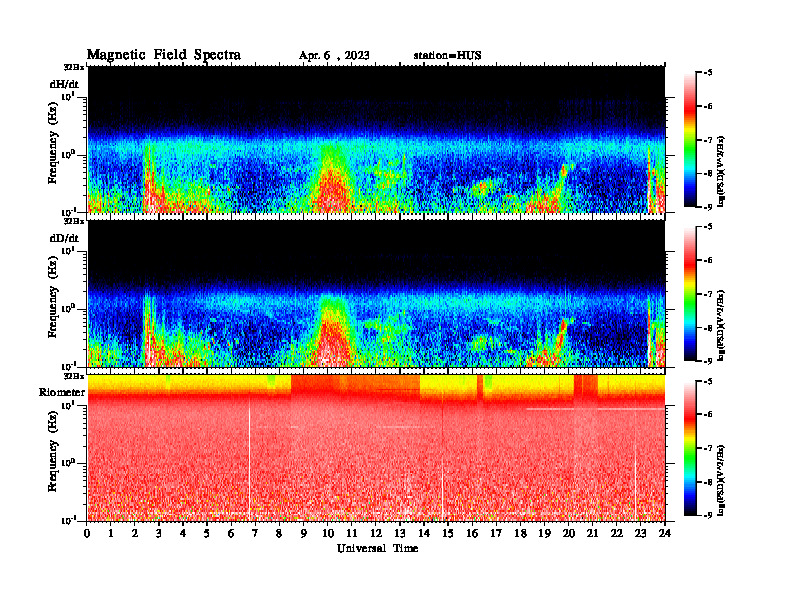
Task: Click the "-5" value on Riometer color scale
Action: [708, 381]
